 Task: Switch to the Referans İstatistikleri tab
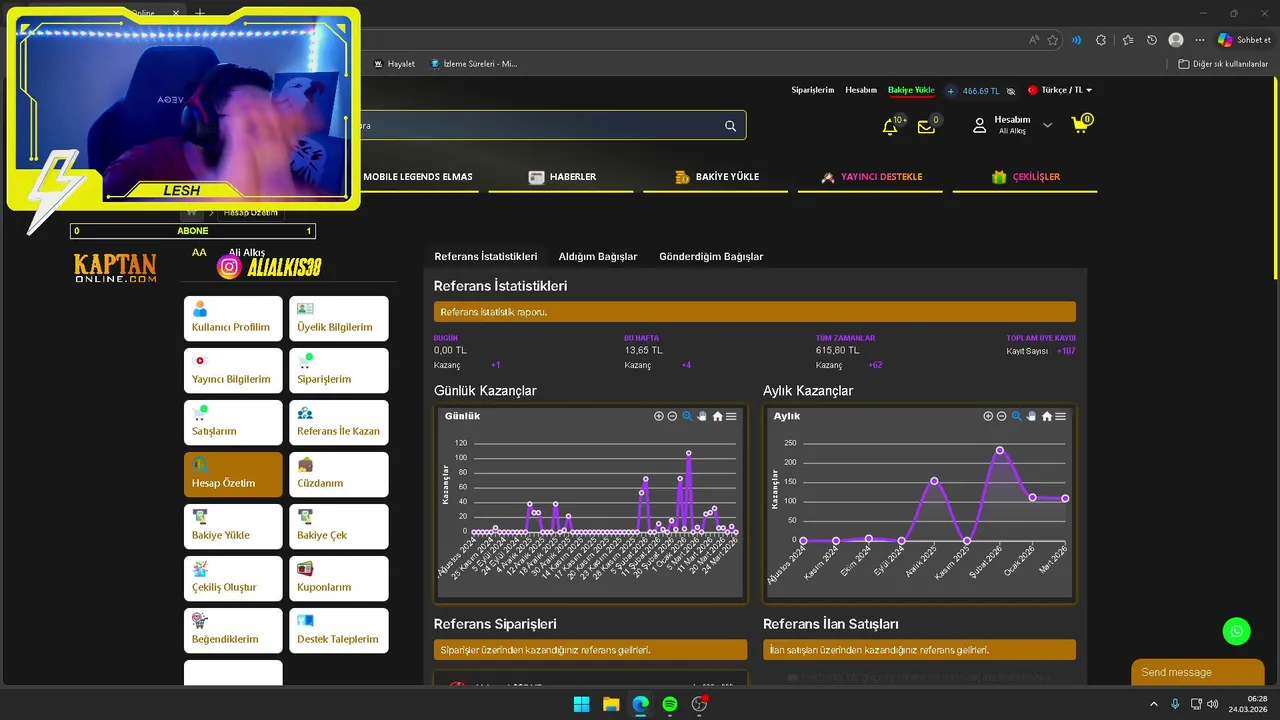point(485,256)
